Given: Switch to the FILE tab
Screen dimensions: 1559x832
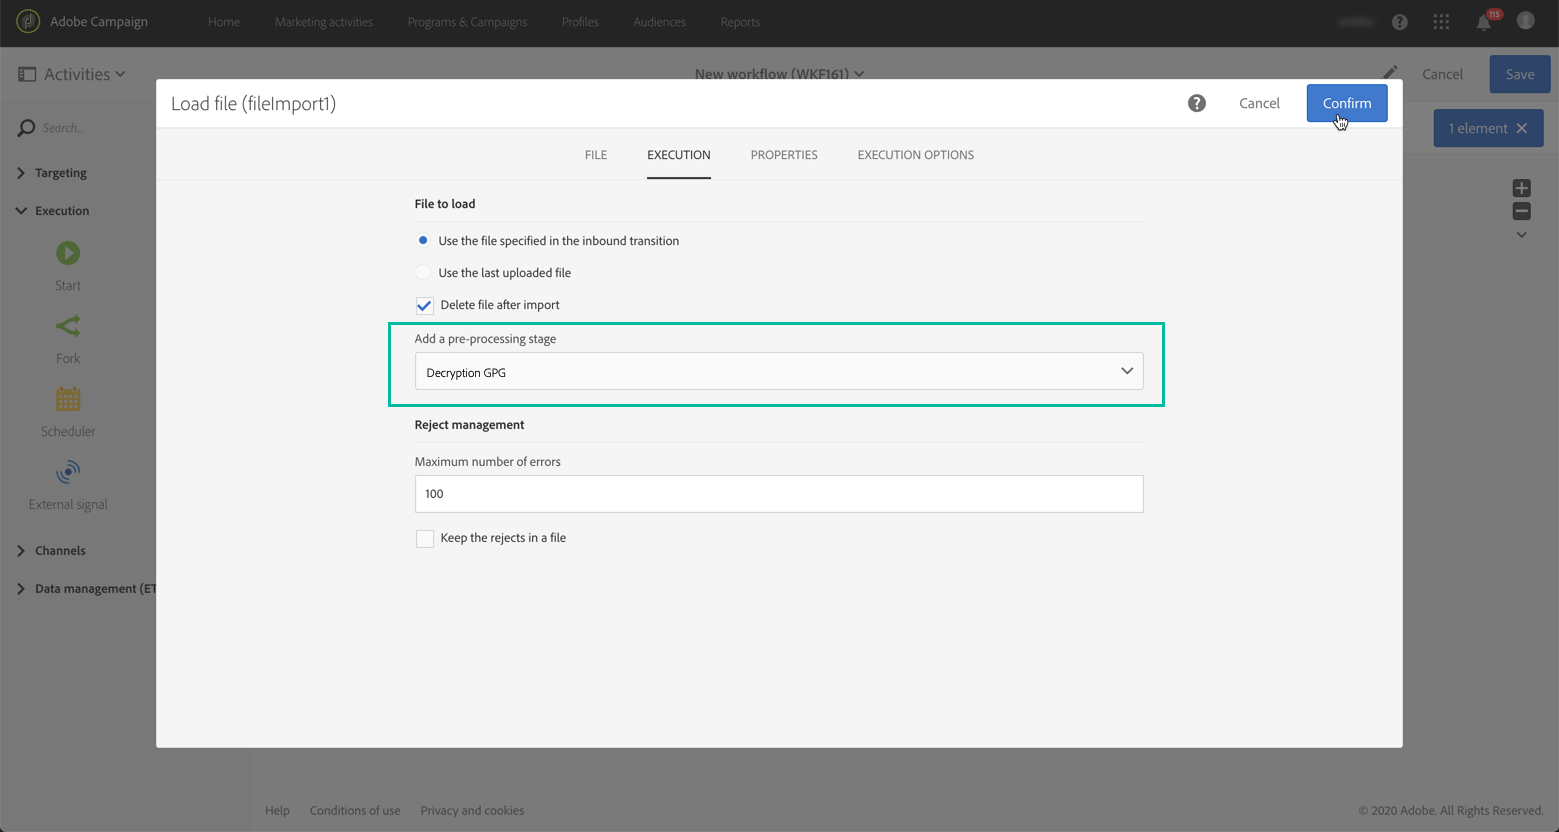Looking at the screenshot, I should pos(596,155).
